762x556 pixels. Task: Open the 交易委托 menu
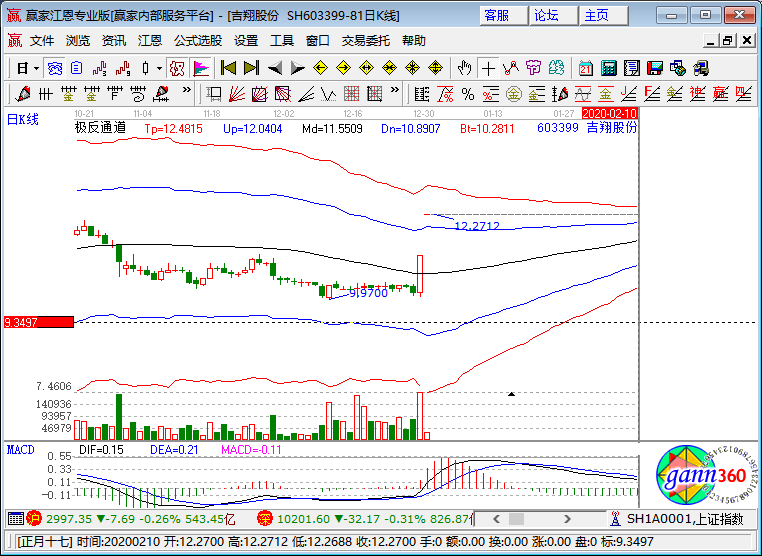[x=367, y=41]
